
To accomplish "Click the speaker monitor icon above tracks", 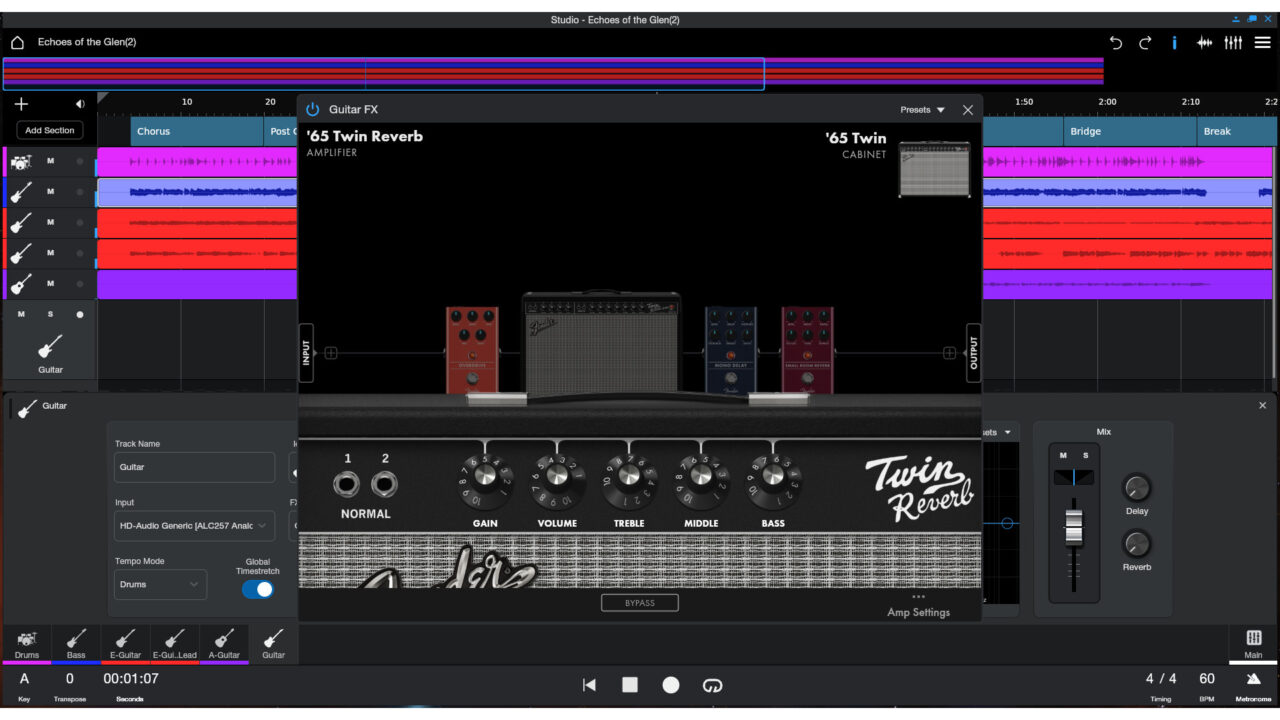I will (80, 104).
